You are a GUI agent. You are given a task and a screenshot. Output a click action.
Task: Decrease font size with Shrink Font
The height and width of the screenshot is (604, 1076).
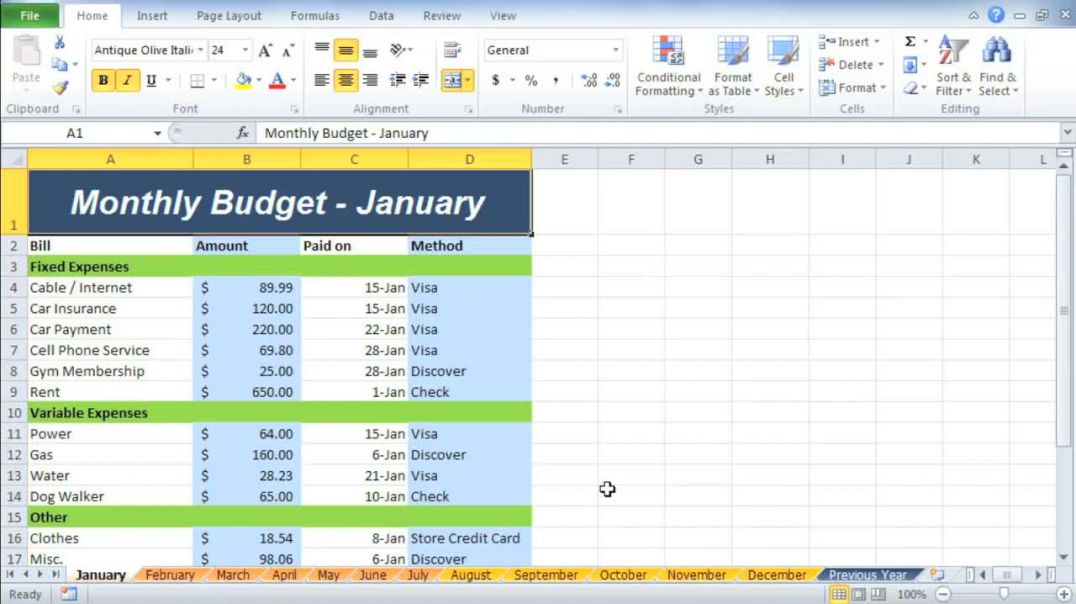pyautogui.click(x=288, y=50)
